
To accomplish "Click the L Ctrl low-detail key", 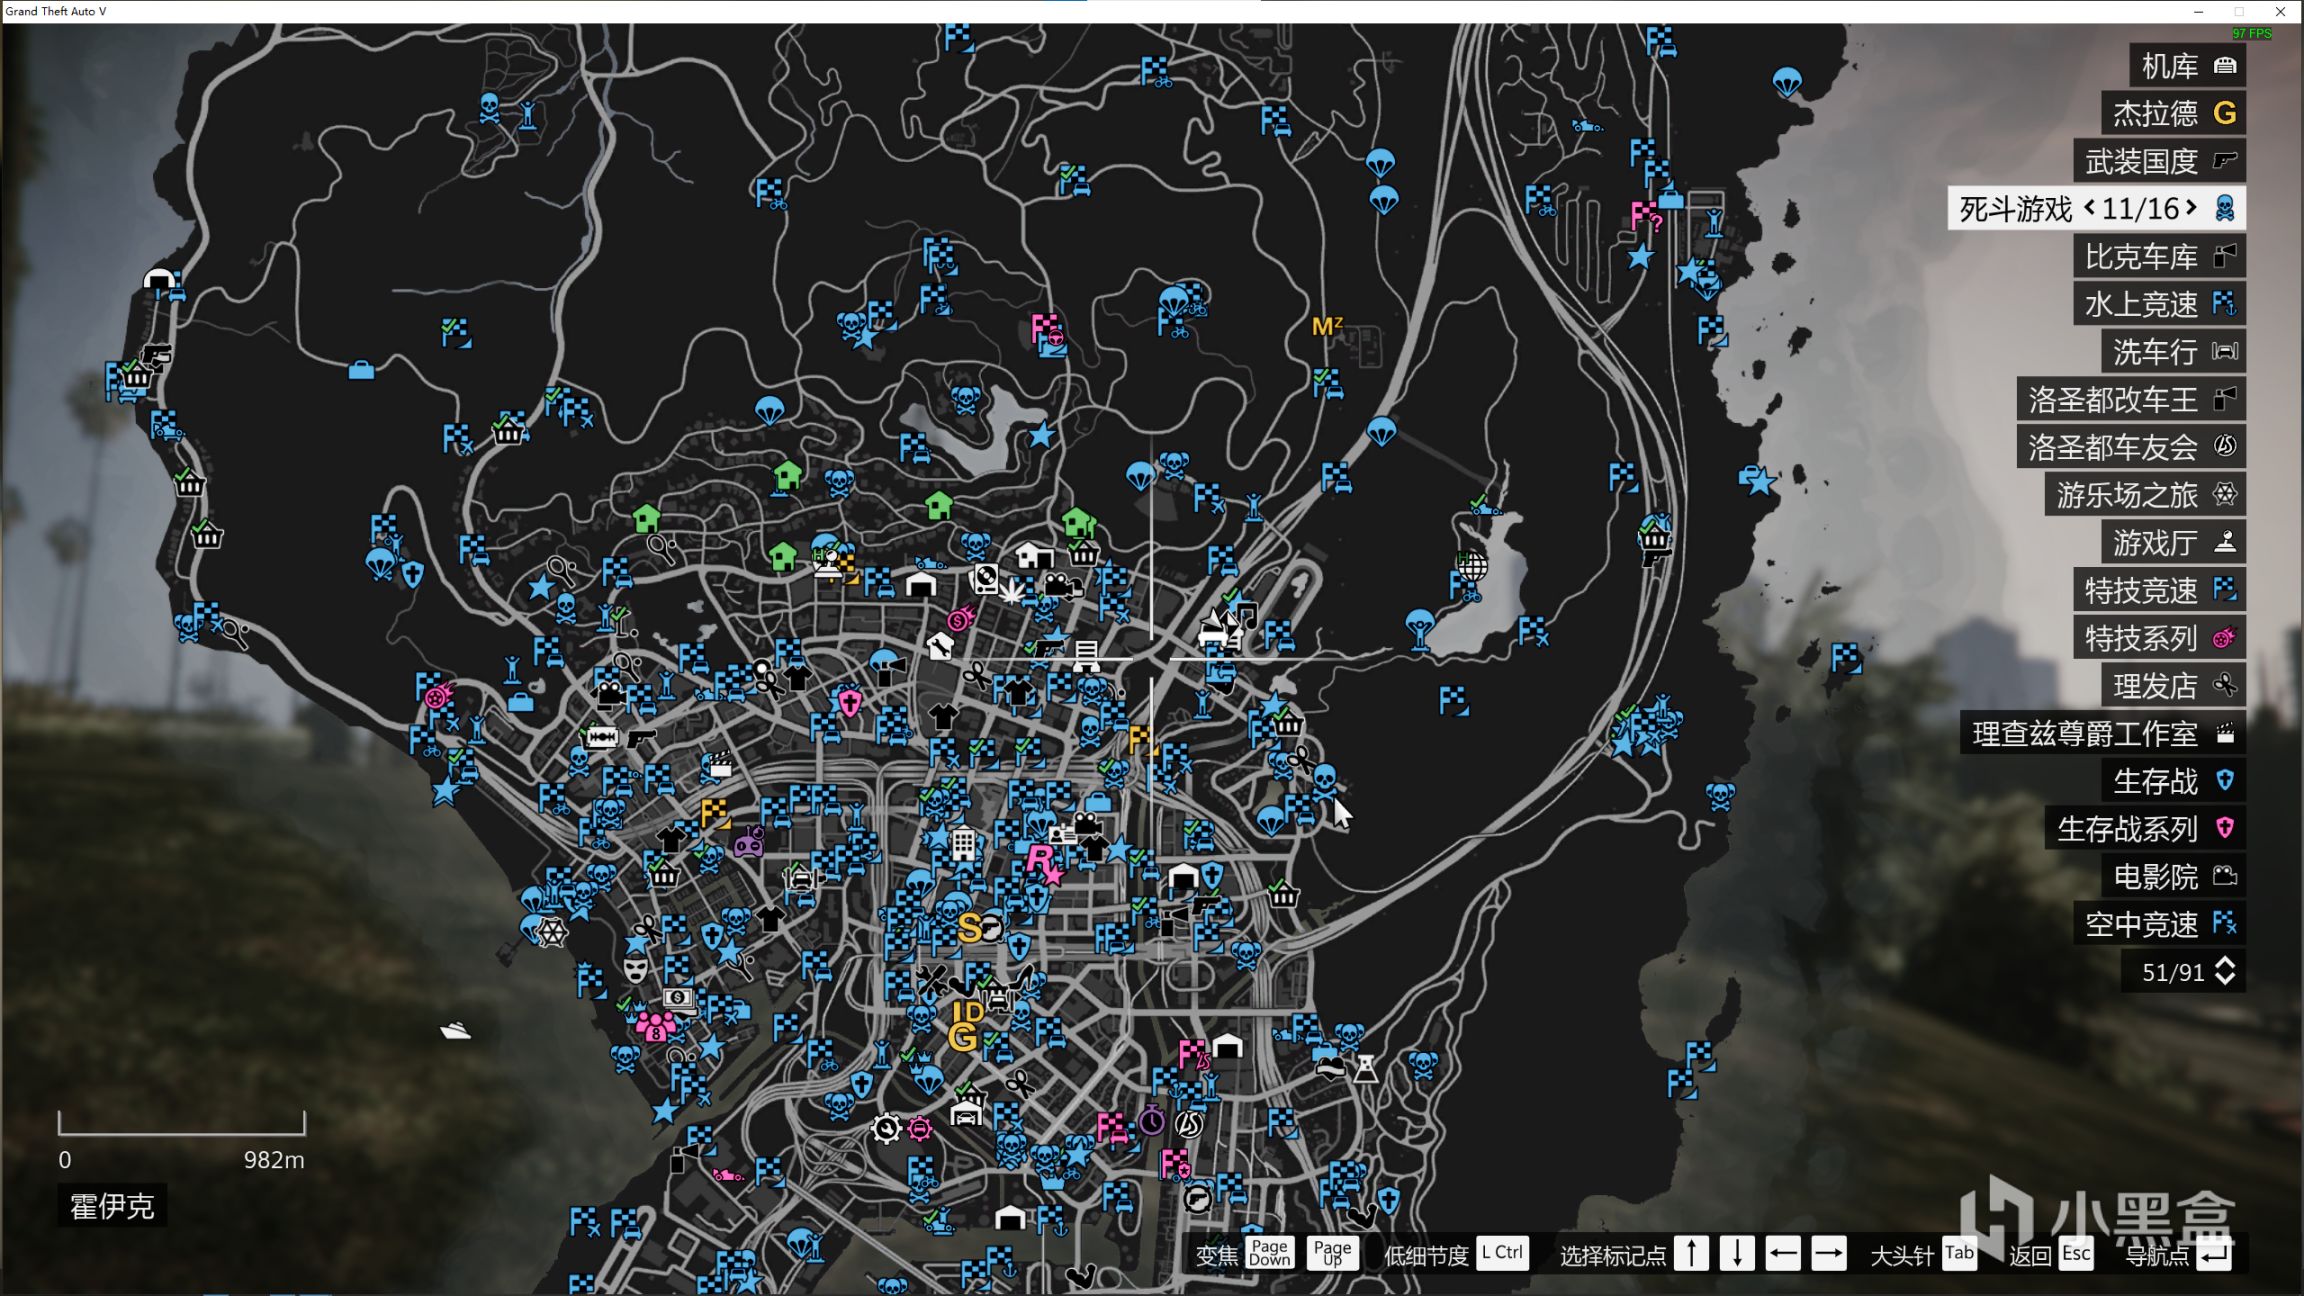I will 1502,1253.
